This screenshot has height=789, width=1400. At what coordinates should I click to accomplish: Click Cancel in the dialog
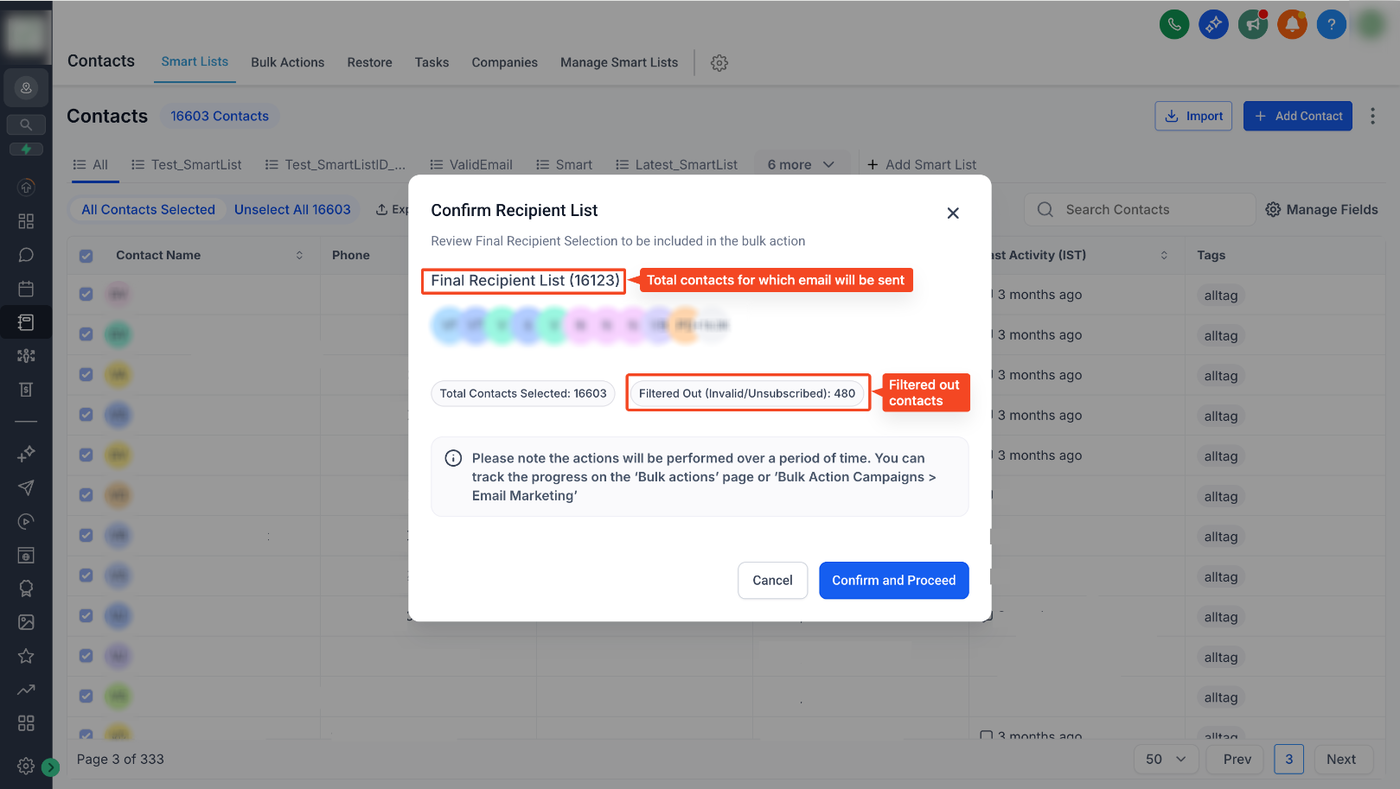pos(773,580)
